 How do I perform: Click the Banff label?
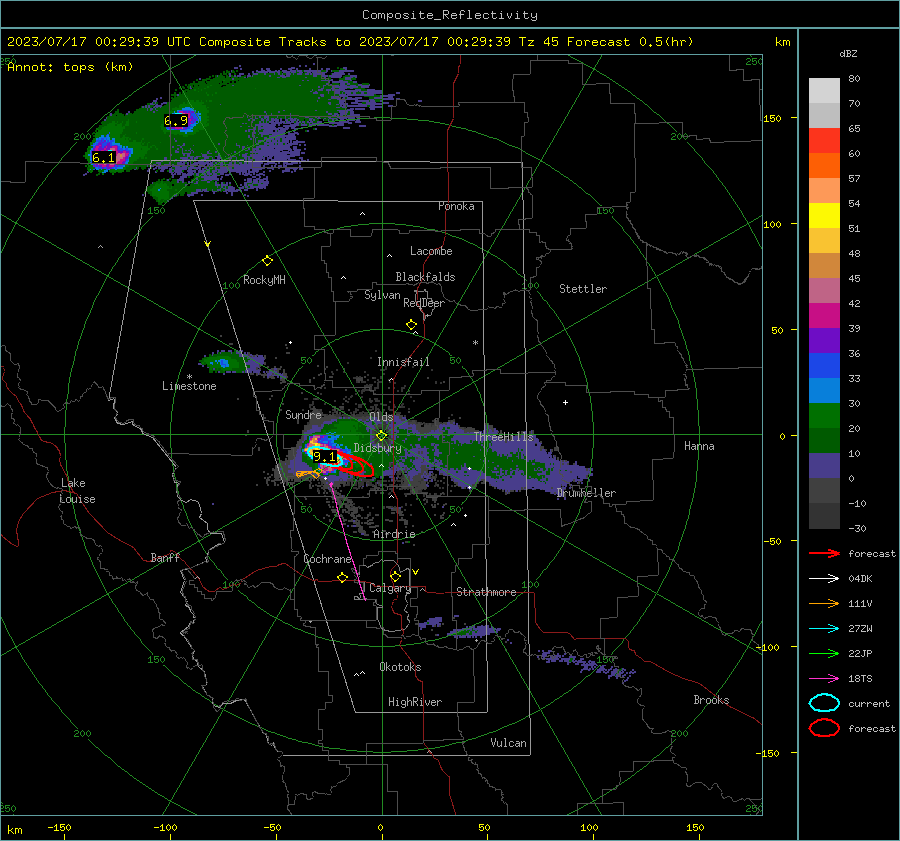(165, 557)
